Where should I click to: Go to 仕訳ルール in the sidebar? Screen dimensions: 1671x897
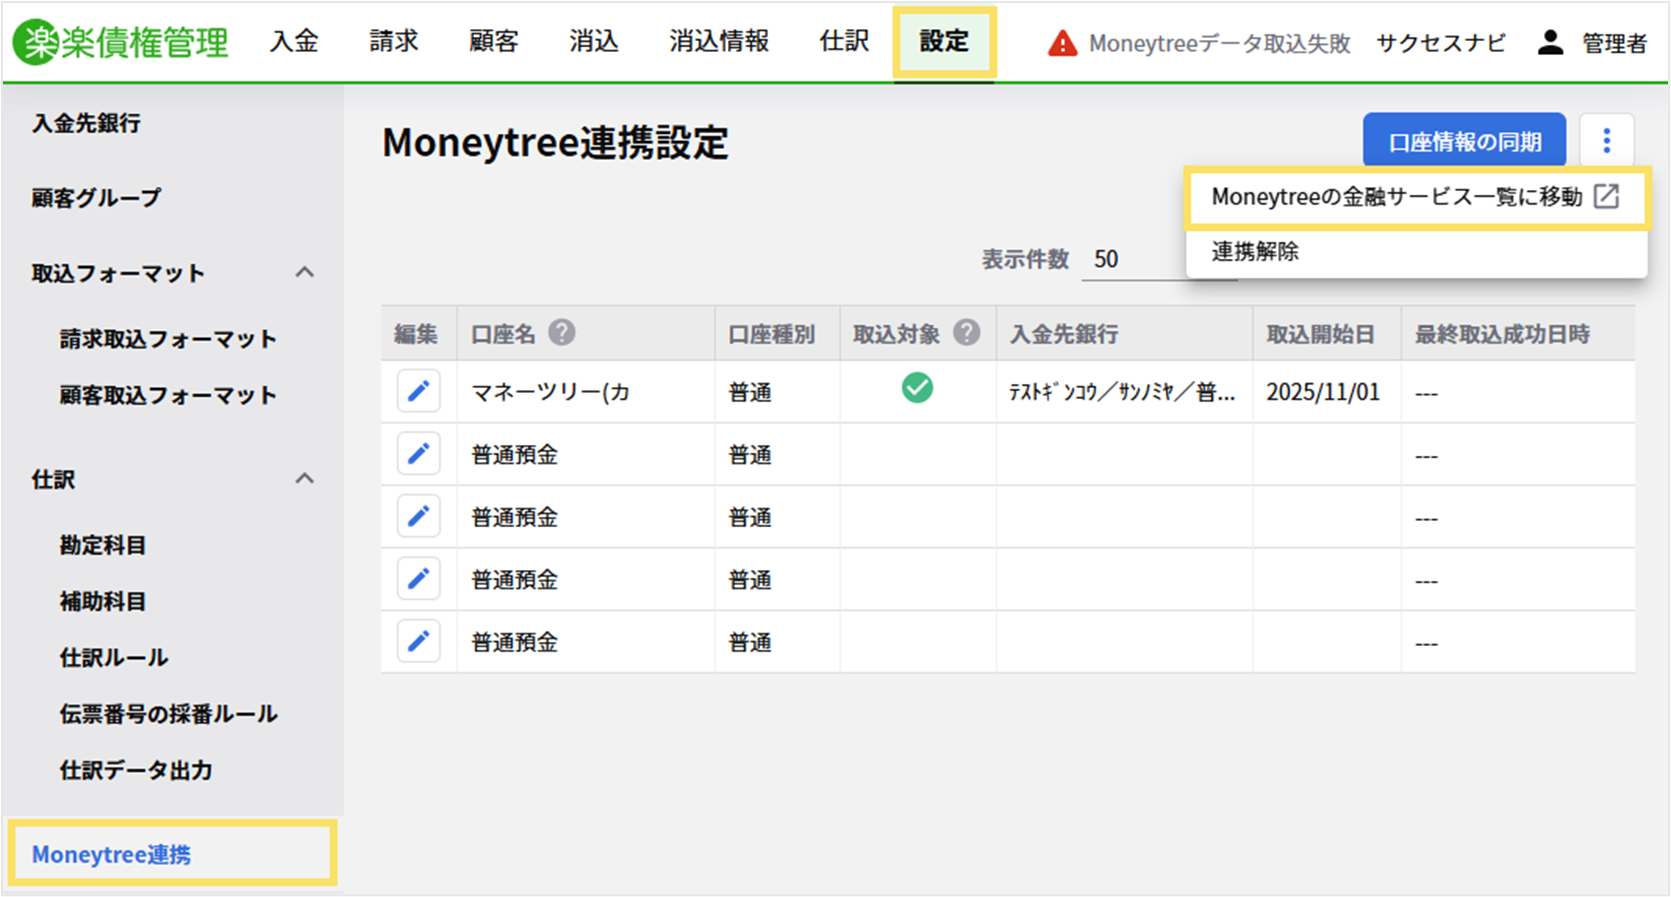point(114,657)
